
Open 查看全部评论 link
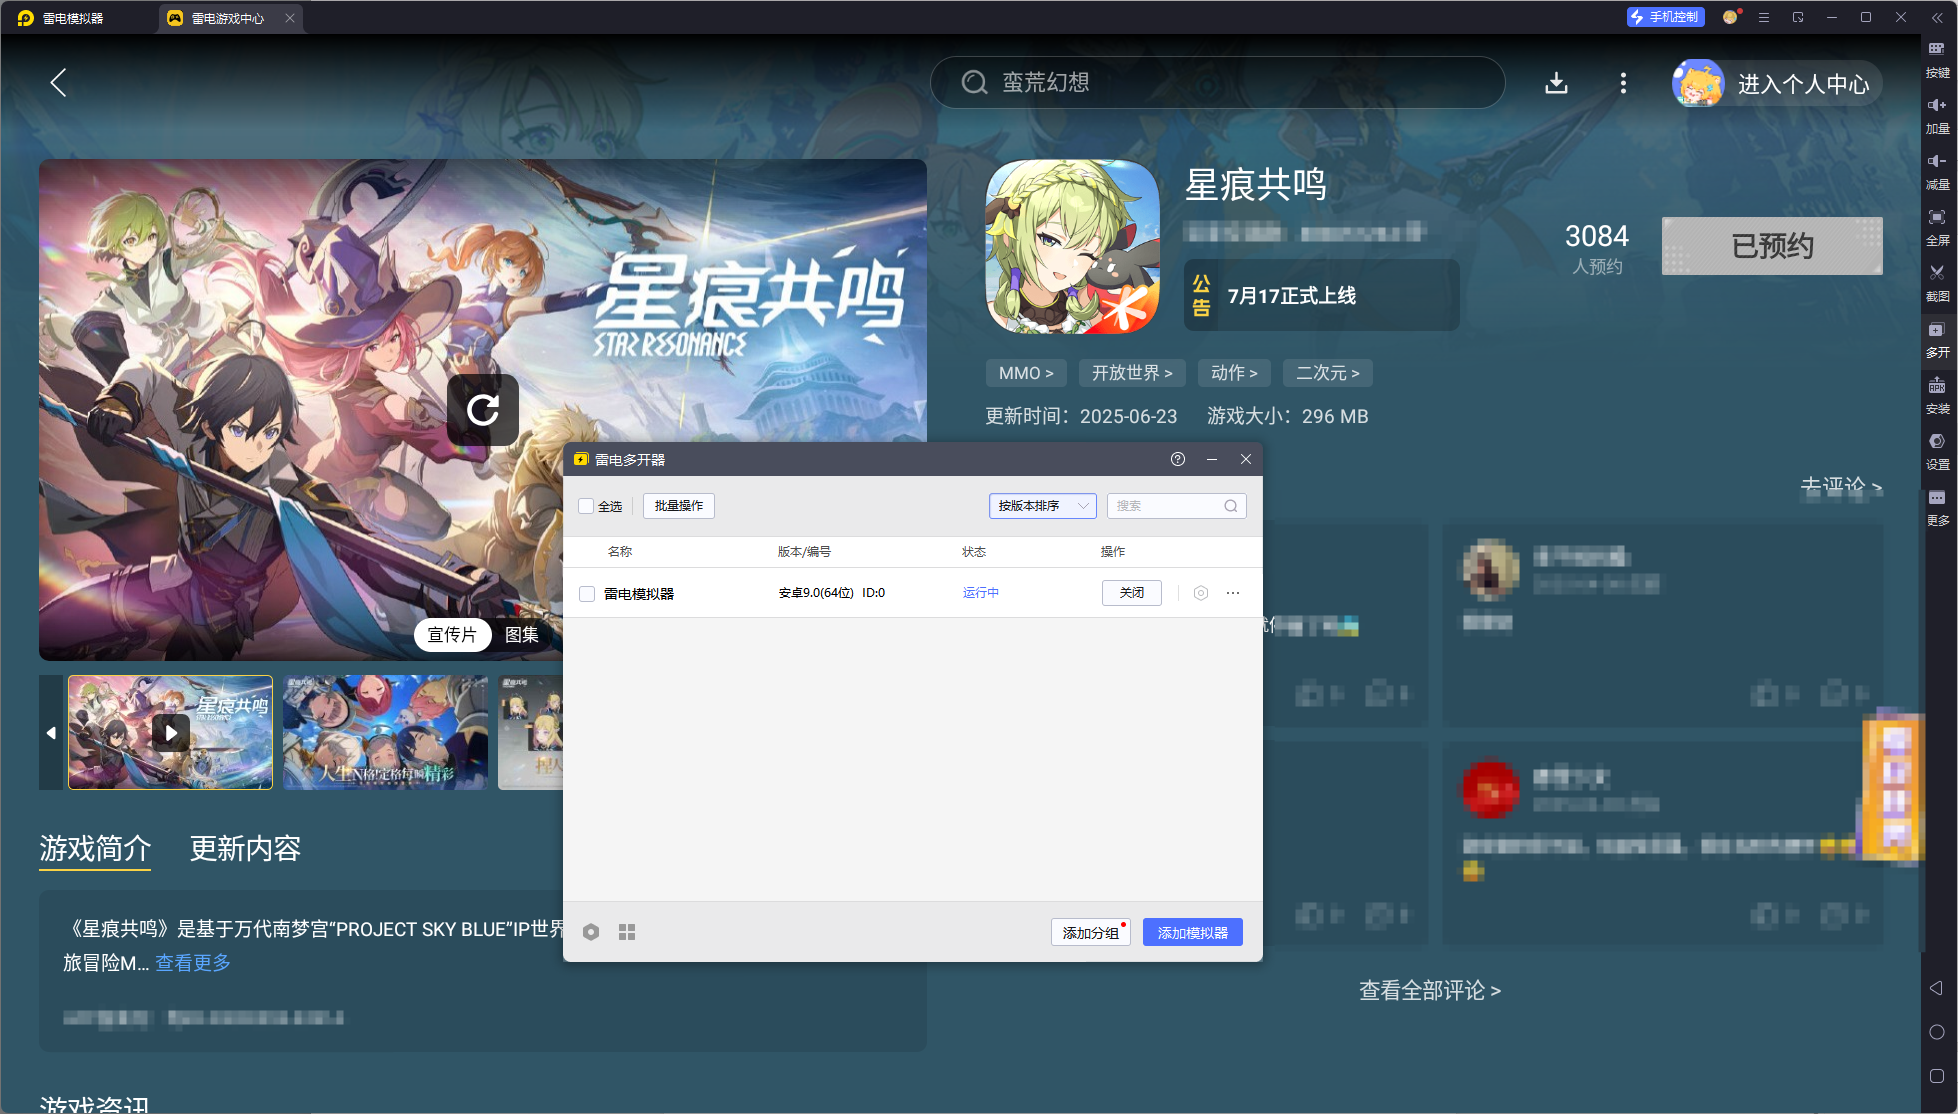[x=1430, y=991]
